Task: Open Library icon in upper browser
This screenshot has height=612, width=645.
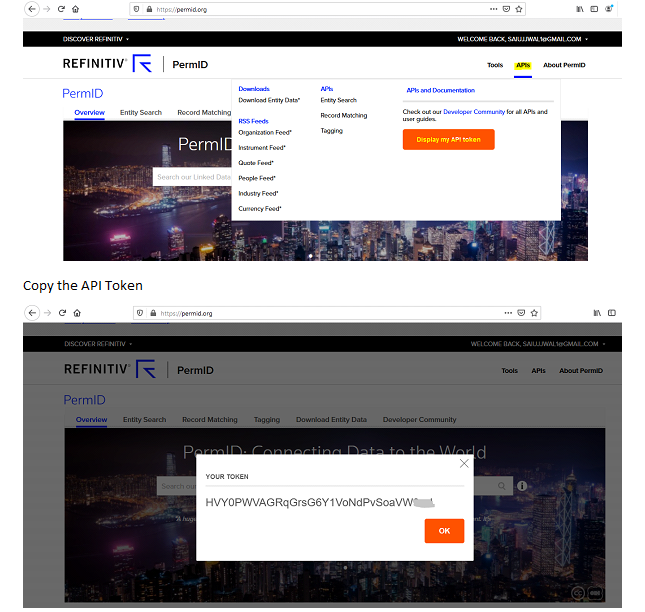Action: tap(580, 9)
